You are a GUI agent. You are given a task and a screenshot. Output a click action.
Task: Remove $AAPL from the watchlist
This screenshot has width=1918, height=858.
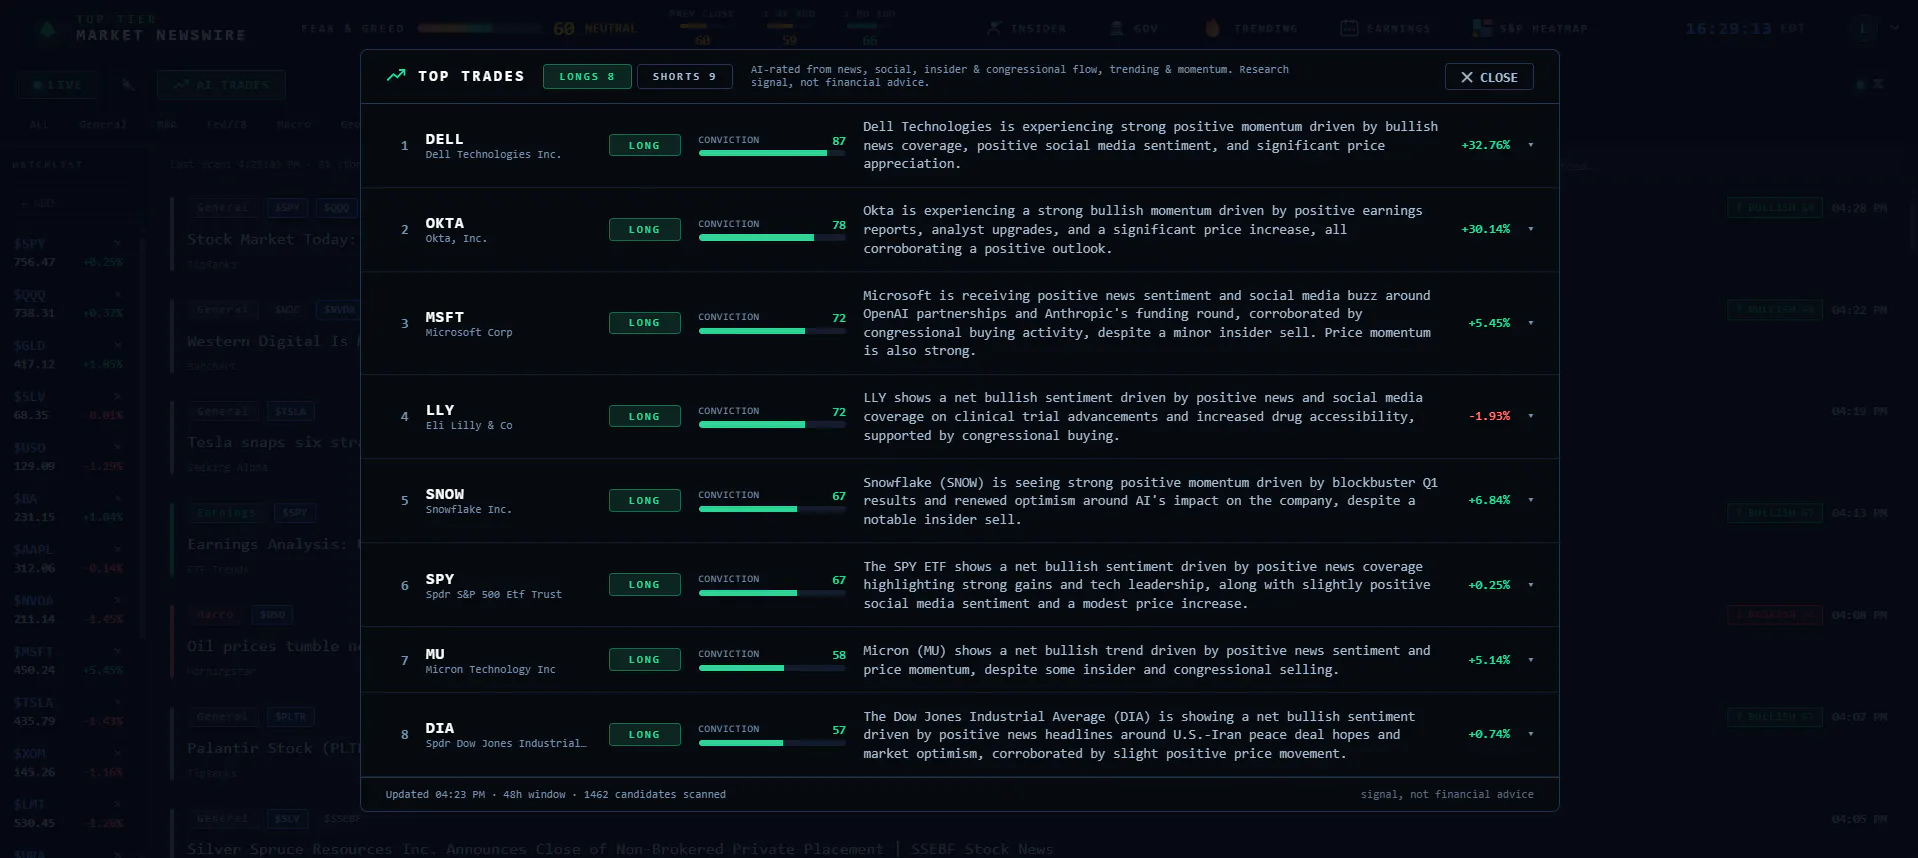pos(118,549)
